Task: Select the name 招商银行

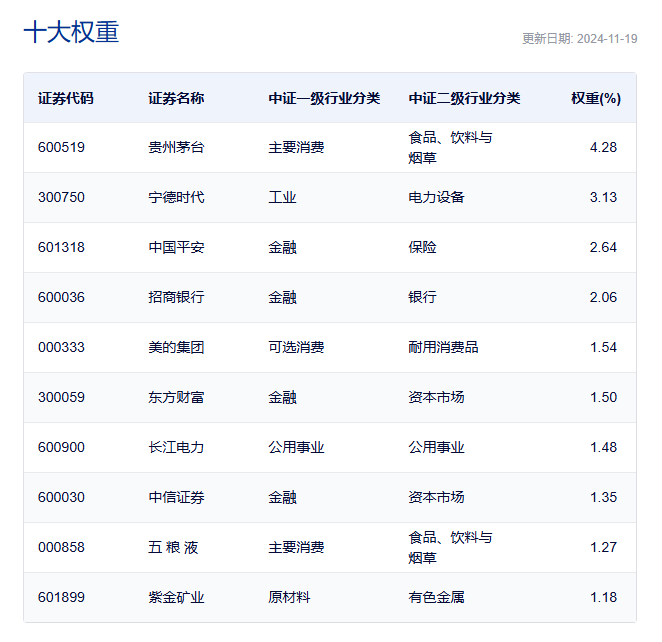Action: pos(176,297)
